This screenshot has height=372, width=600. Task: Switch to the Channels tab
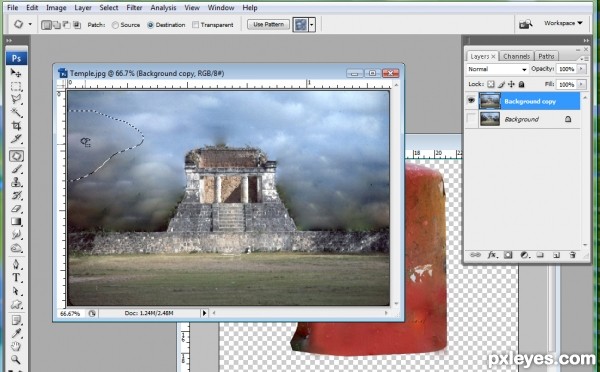coord(516,56)
